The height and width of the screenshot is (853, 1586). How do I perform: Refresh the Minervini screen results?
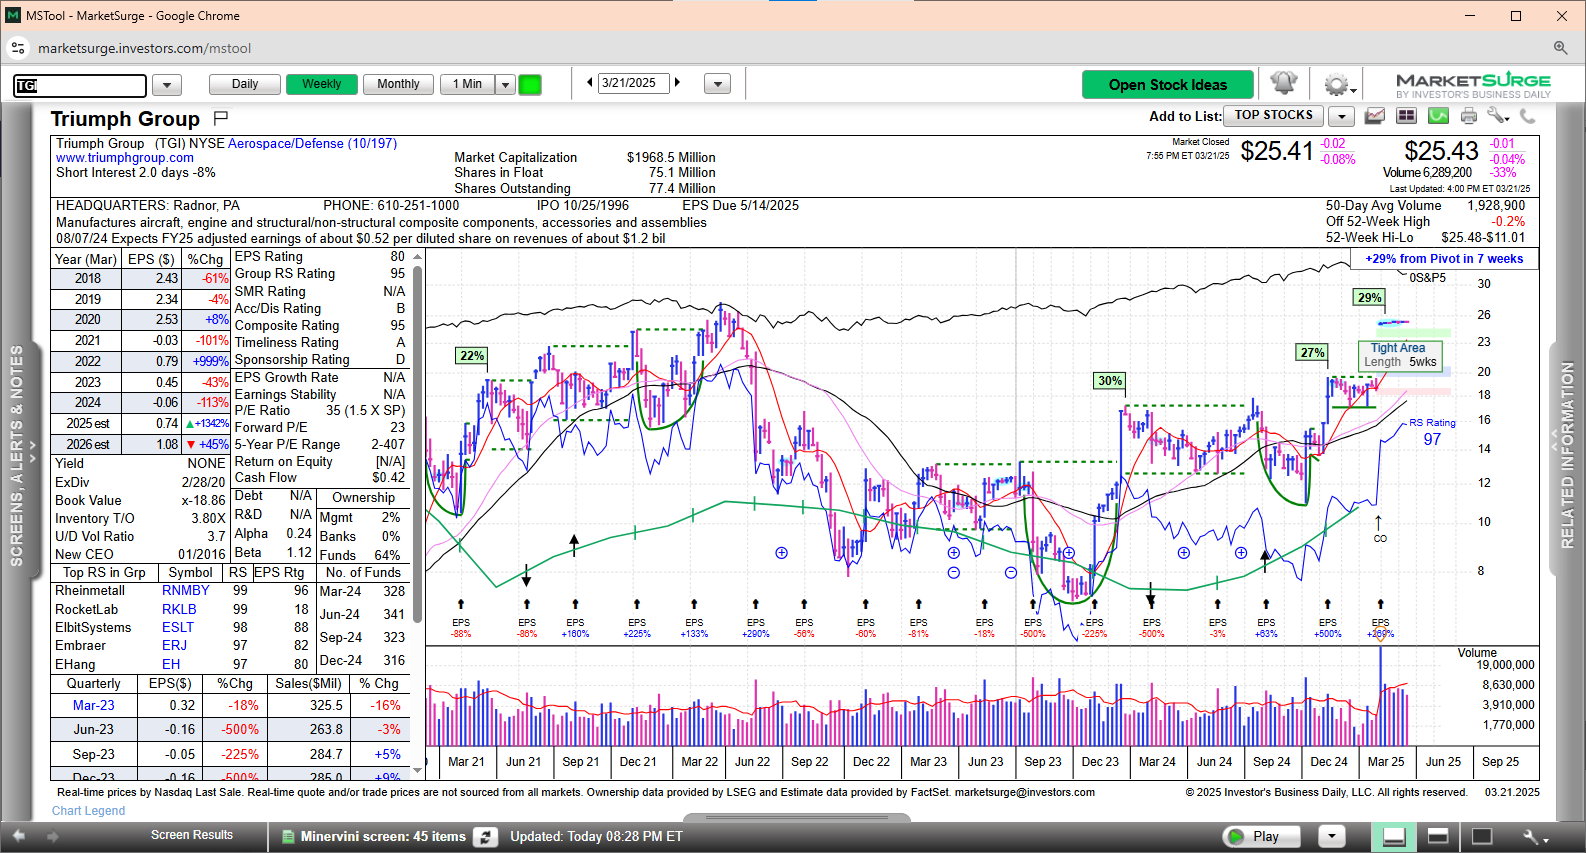coord(485,837)
